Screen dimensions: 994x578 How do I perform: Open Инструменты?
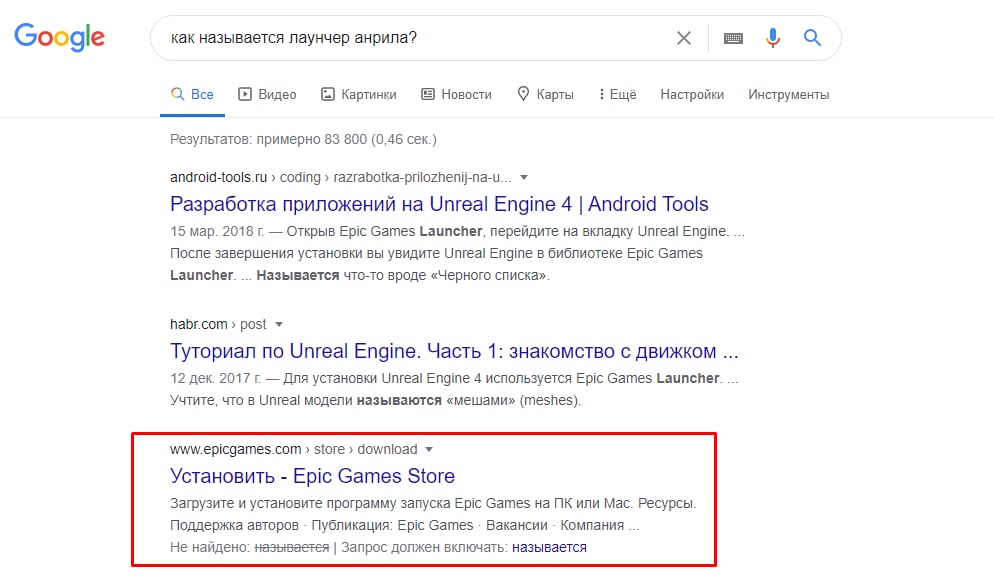[x=789, y=94]
